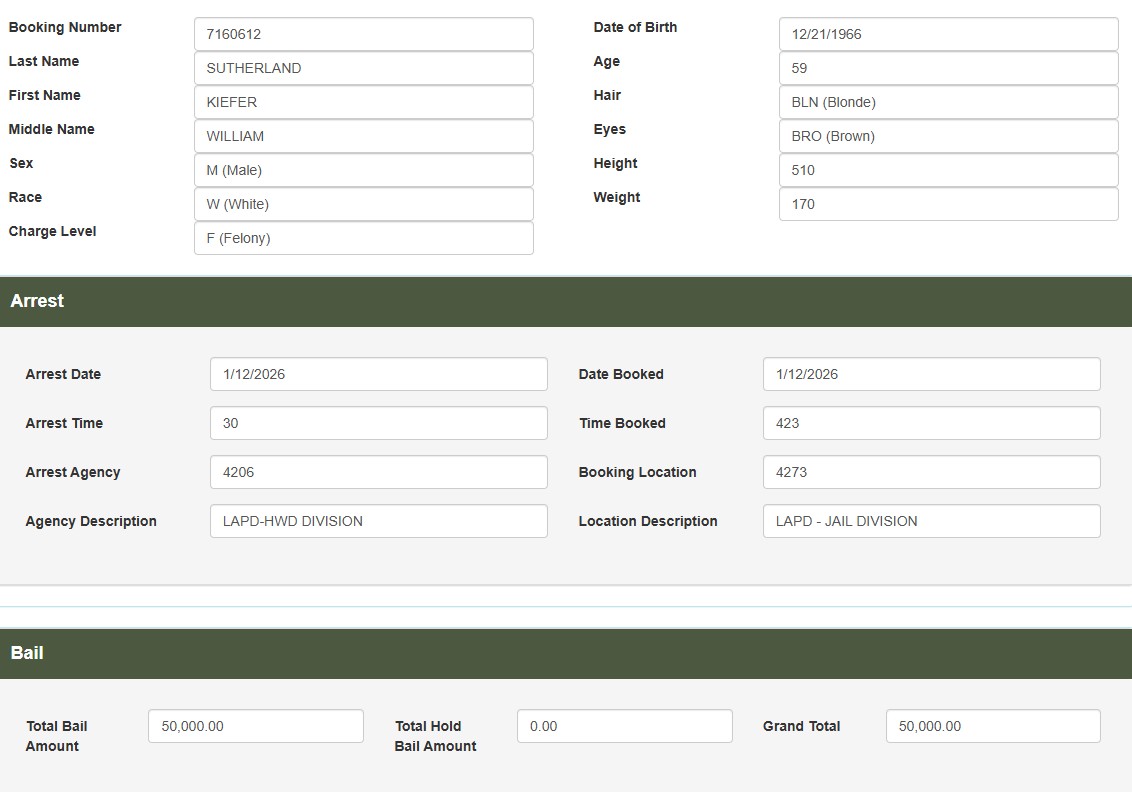Click the Arrest Agency field showing 4206
The height and width of the screenshot is (792, 1132).
coord(379,472)
